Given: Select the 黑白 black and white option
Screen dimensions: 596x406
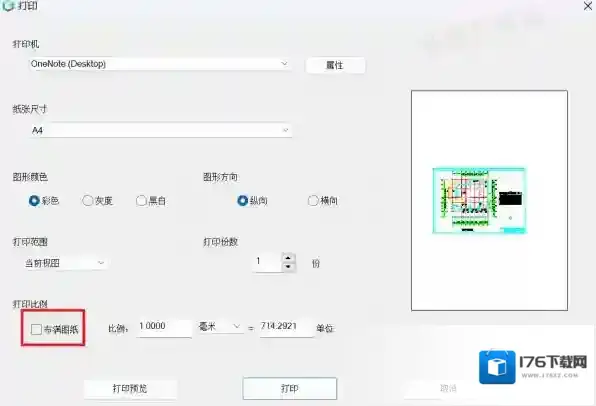Looking at the screenshot, I should [141, 200].
